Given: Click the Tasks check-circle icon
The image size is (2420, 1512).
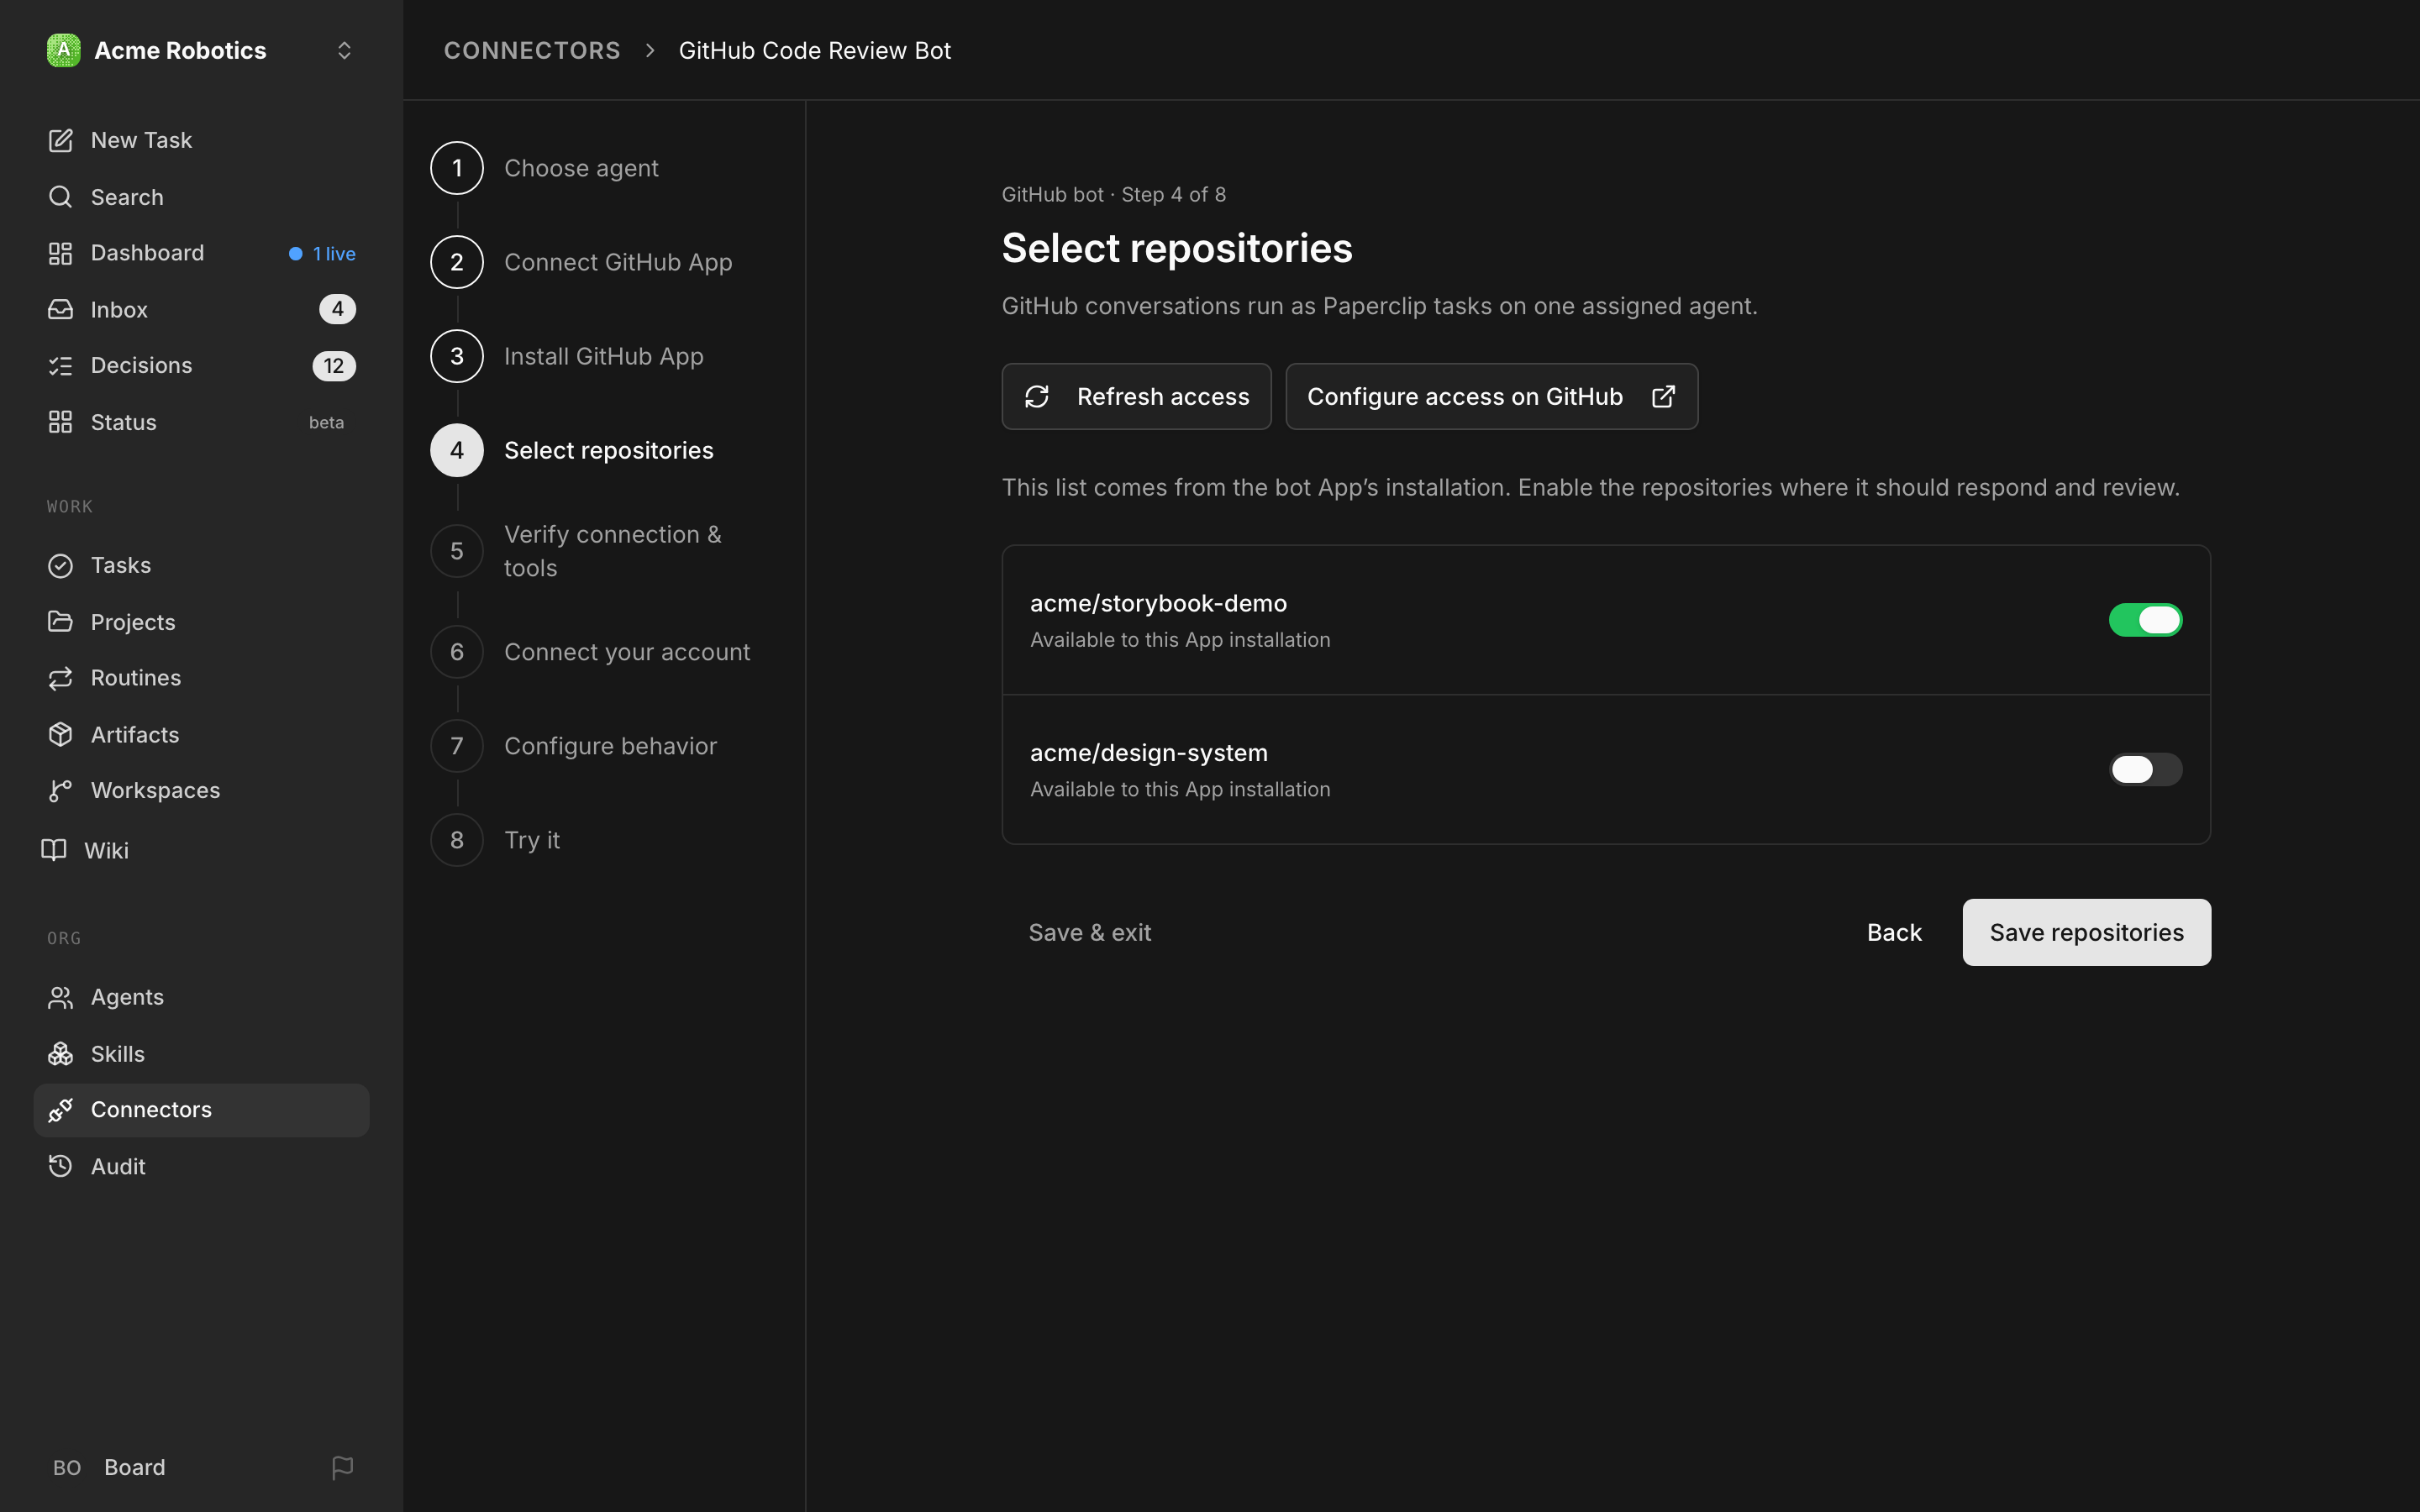Looking at the screenshot, I should (x=60, y=566).
